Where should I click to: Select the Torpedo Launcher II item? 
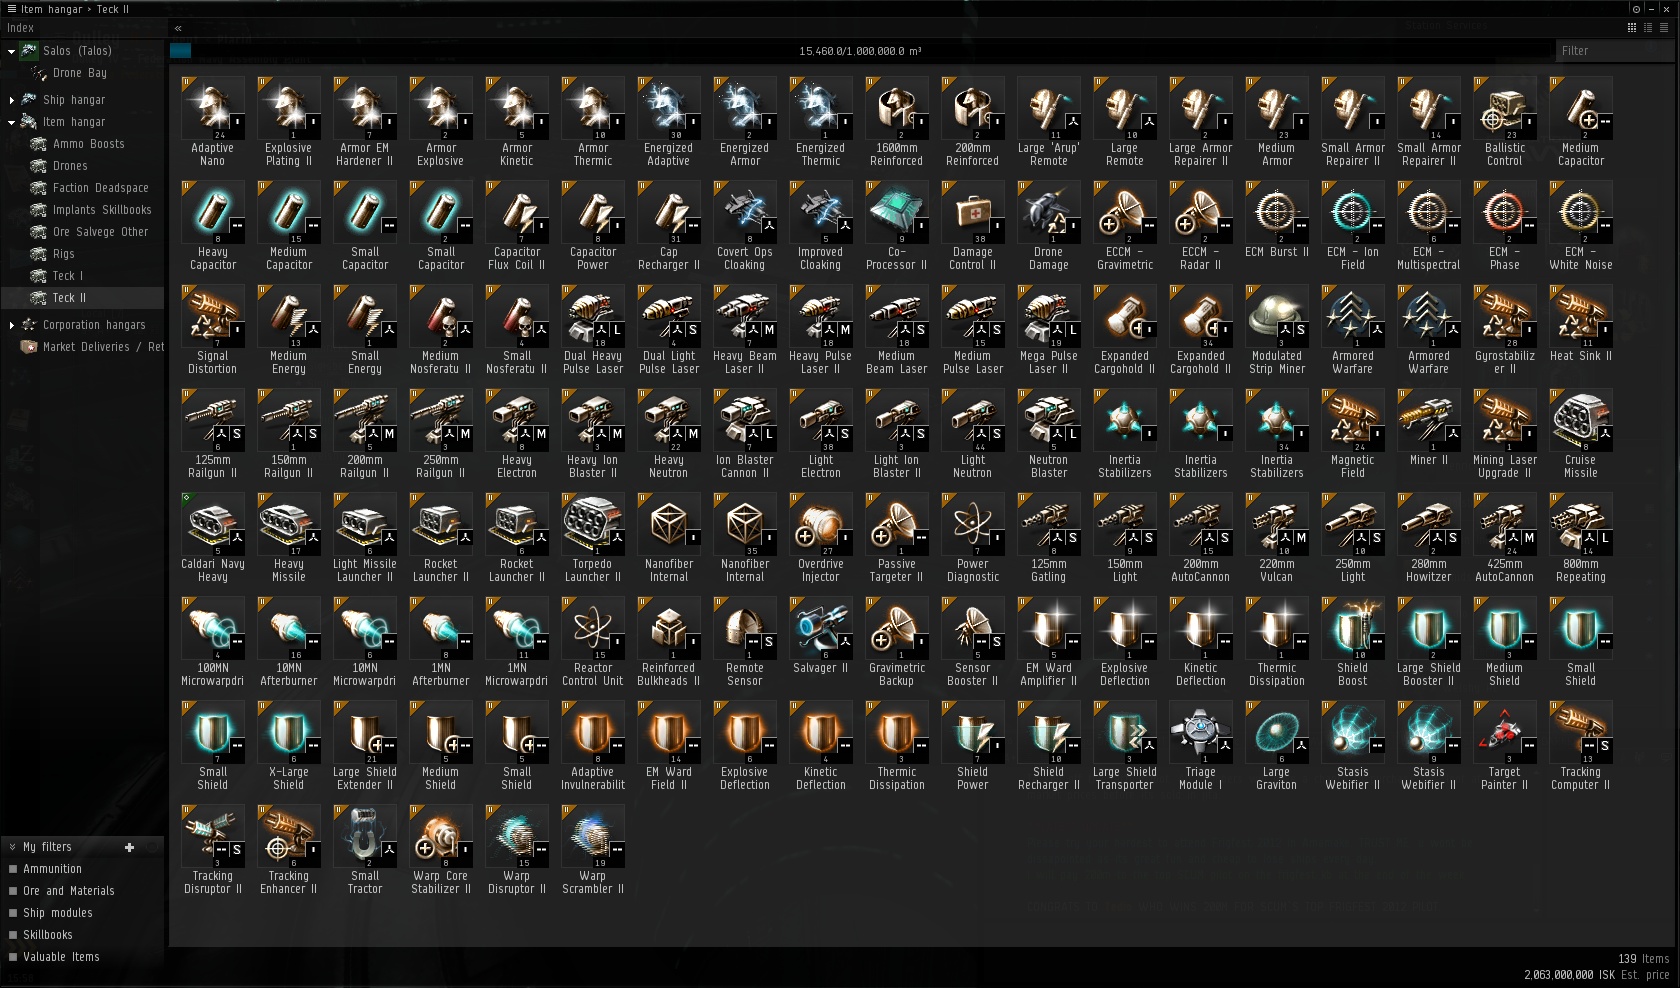pyautogui.click(x=593, y=525)
